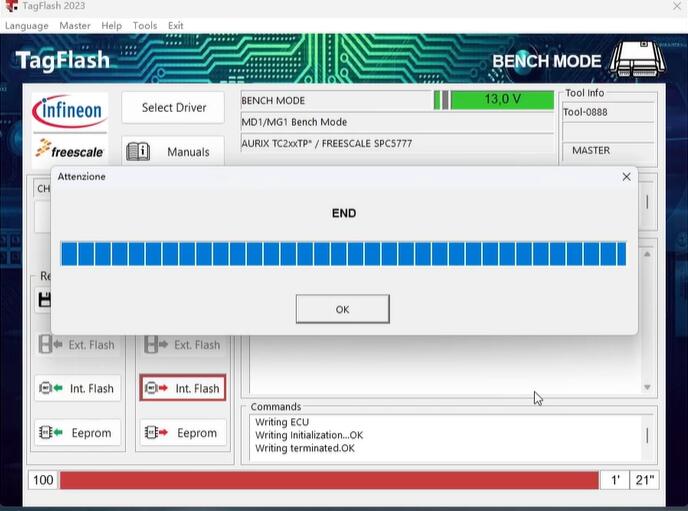Click the Select Driver button

(x=173, y=107)
